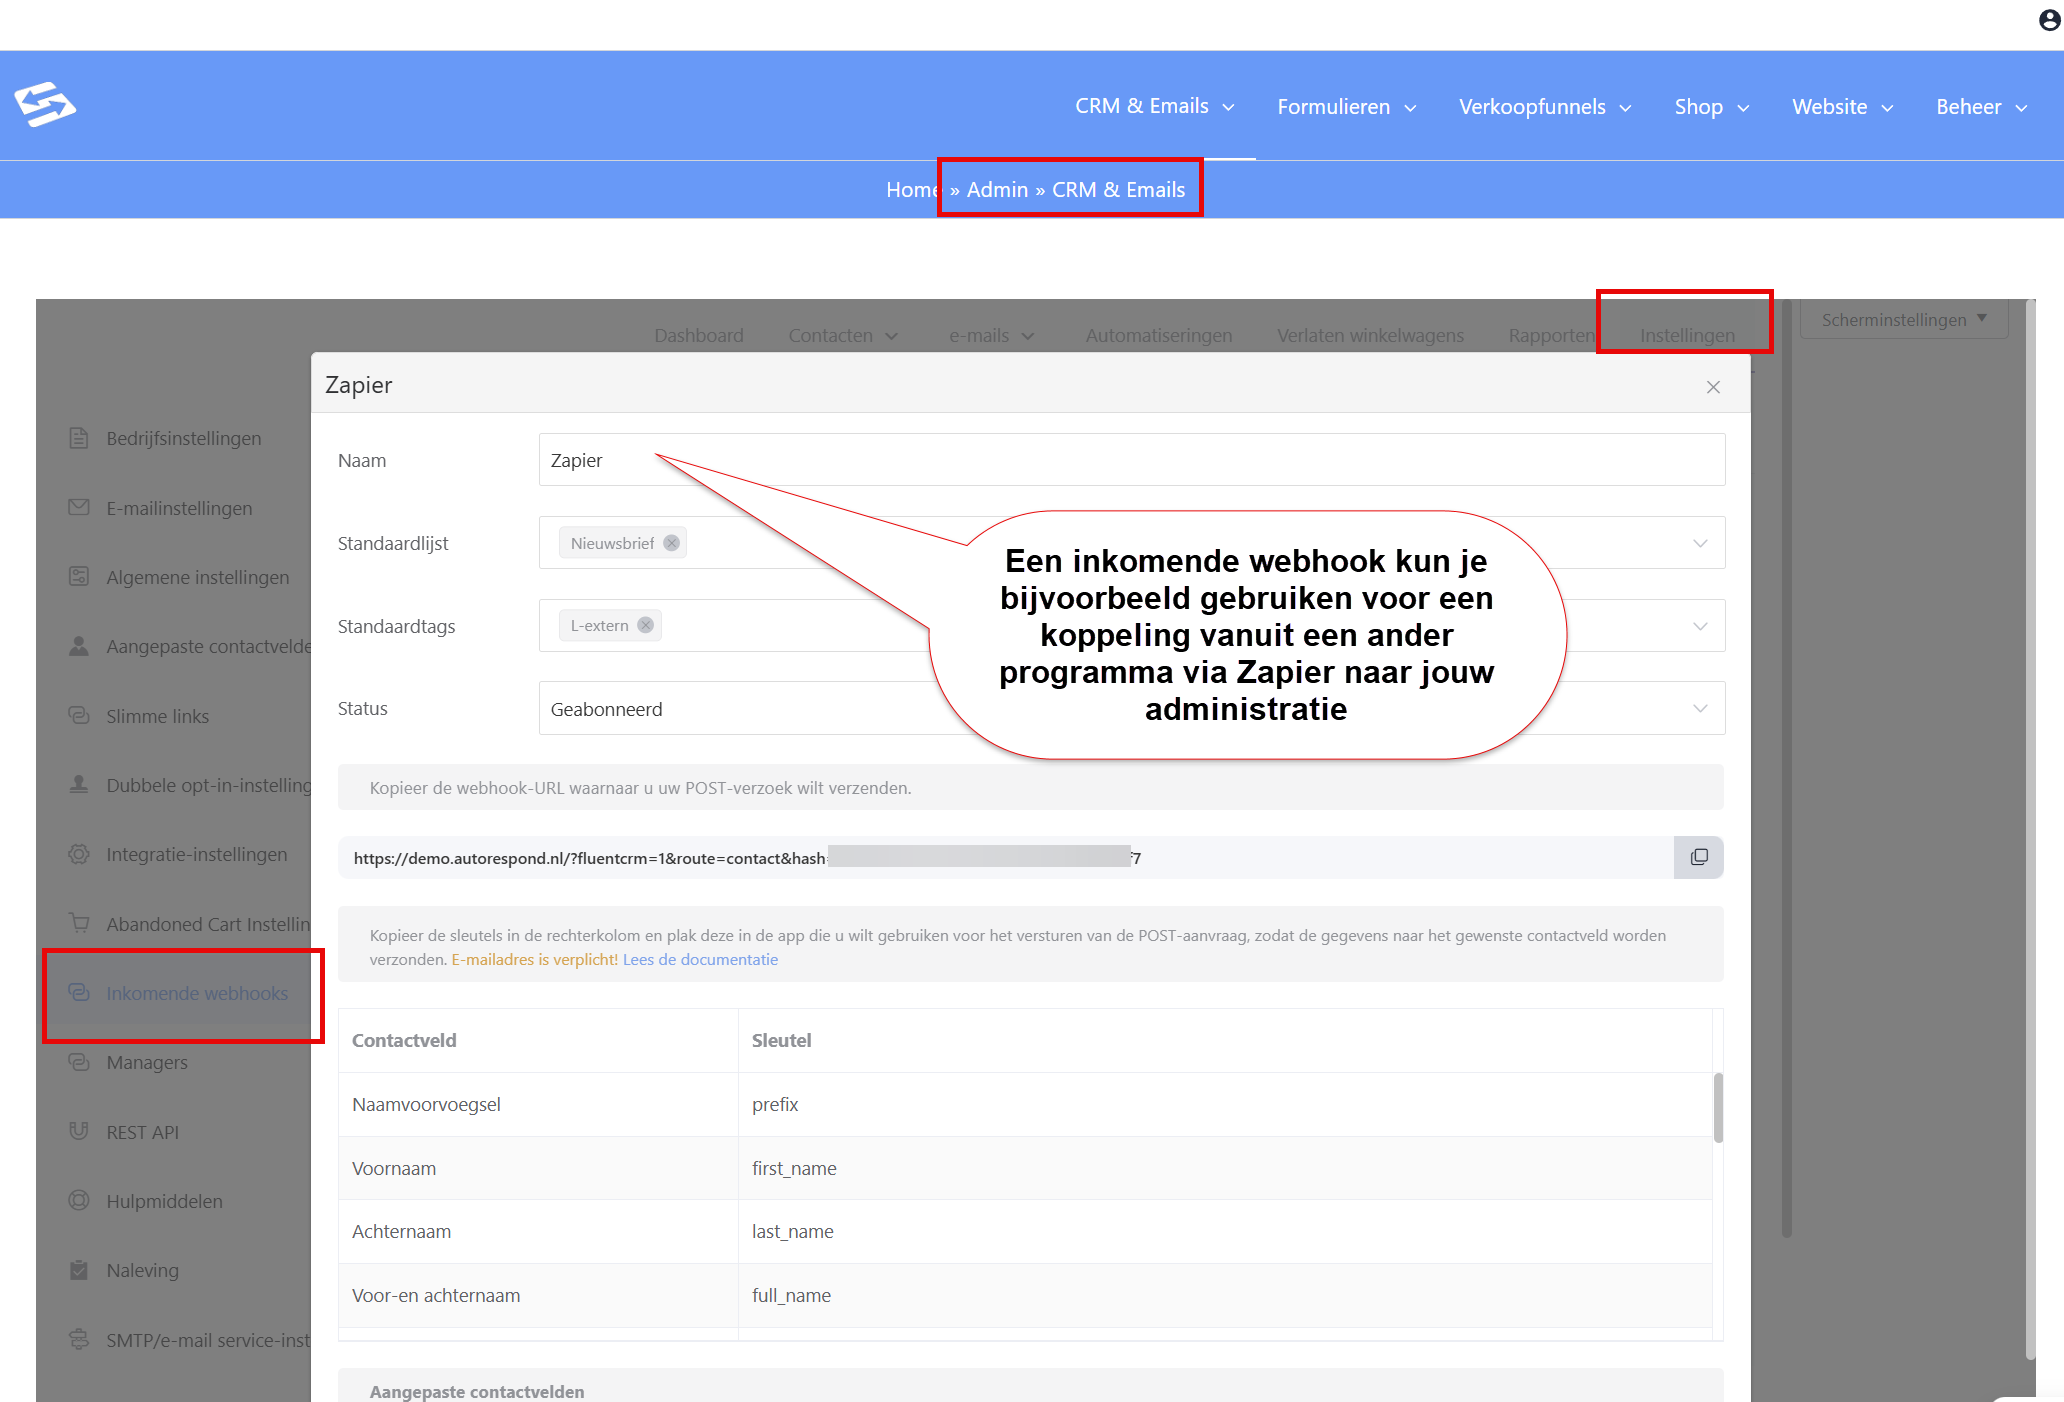Screen dimensions: 2064x1402
Task: Switch to the Instellingen tab
Action: (x=1687, y=335)
